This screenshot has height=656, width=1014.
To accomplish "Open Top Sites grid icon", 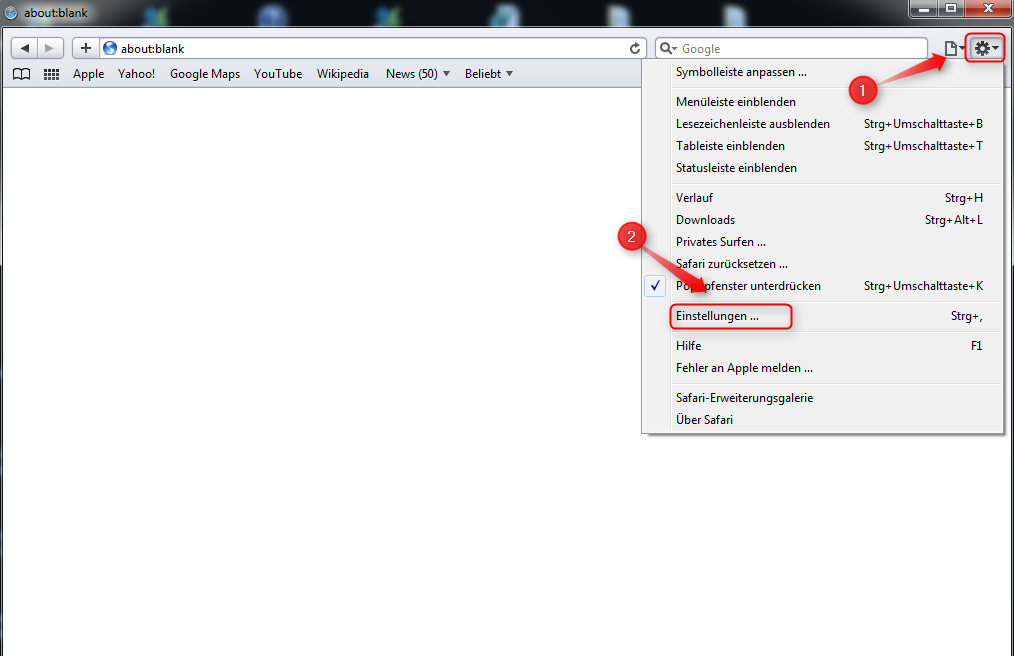I will point(51,74).
